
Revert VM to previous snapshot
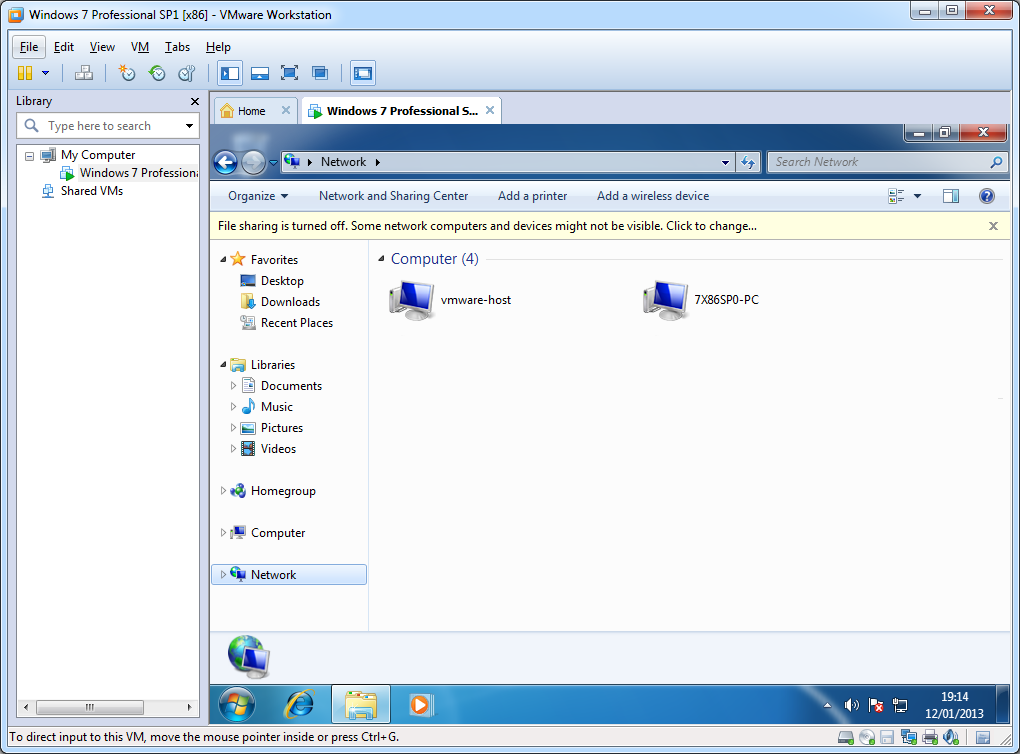pyautogui.click(x=157, y=73)
